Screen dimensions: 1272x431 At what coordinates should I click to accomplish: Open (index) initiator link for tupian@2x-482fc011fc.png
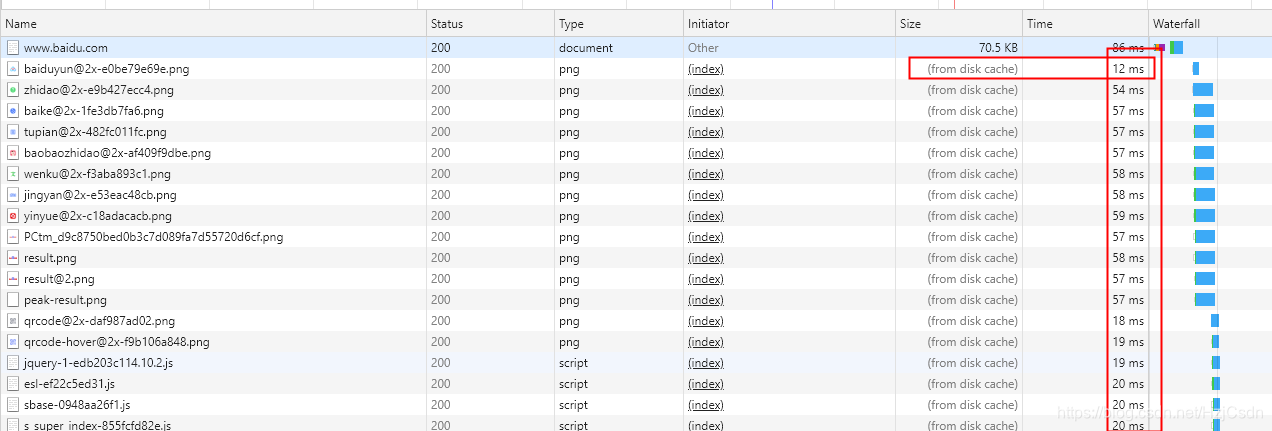[x=706, y=132]
